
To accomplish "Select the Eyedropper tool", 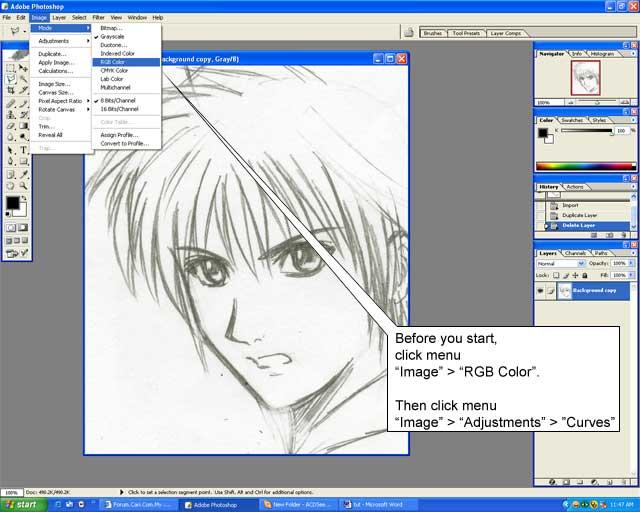I will [x=23, y=175].
